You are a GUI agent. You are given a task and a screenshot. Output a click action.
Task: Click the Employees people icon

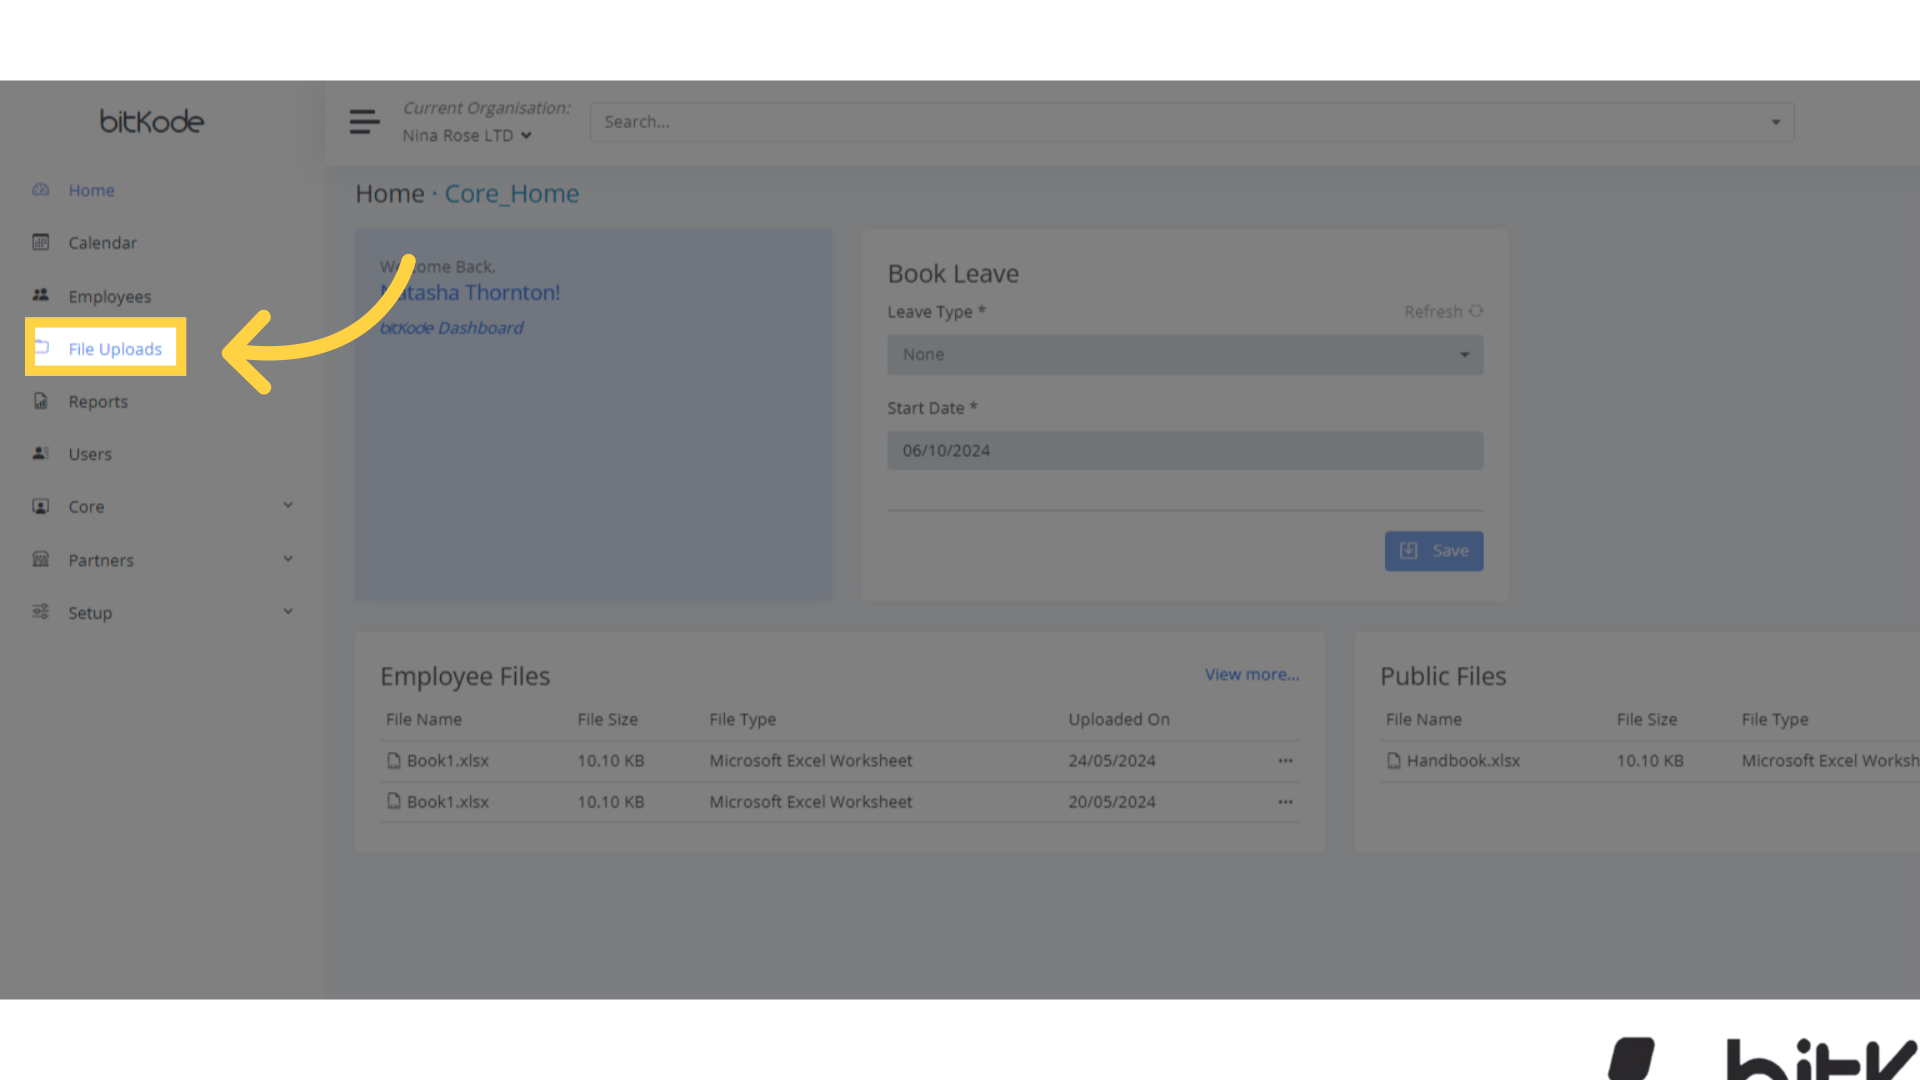pyautogui.click(x=40, y=295)
